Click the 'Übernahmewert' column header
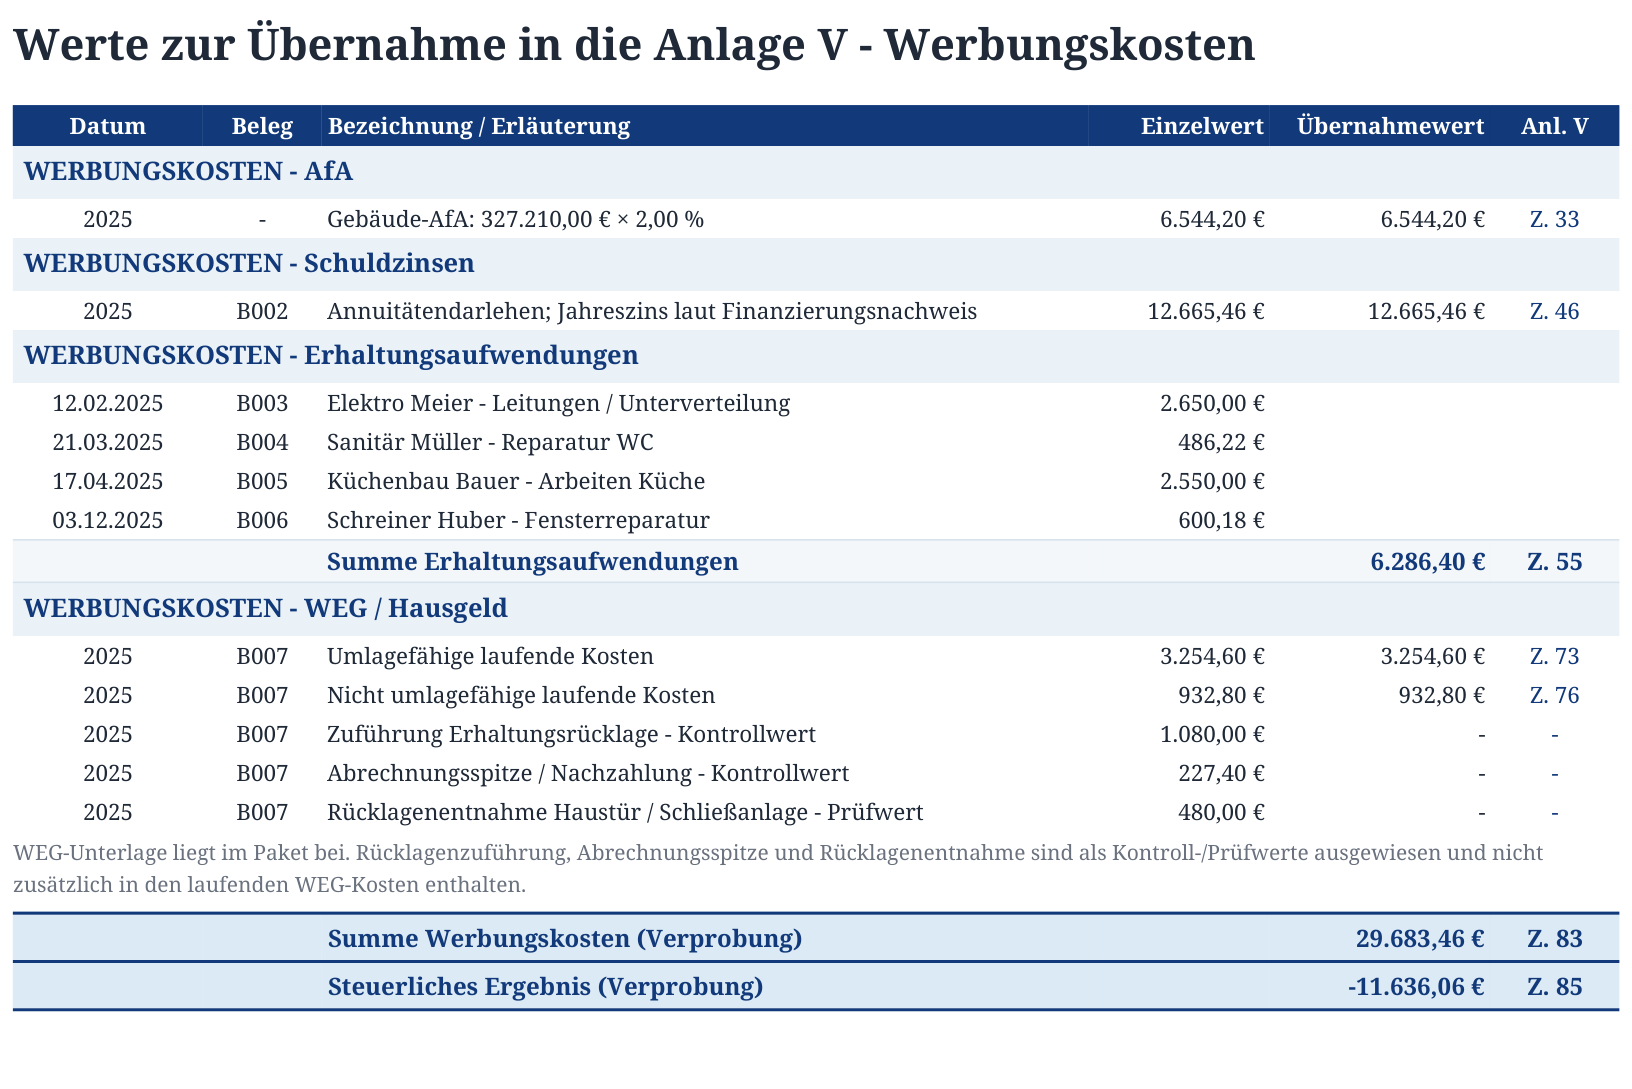 point(1391,126)
